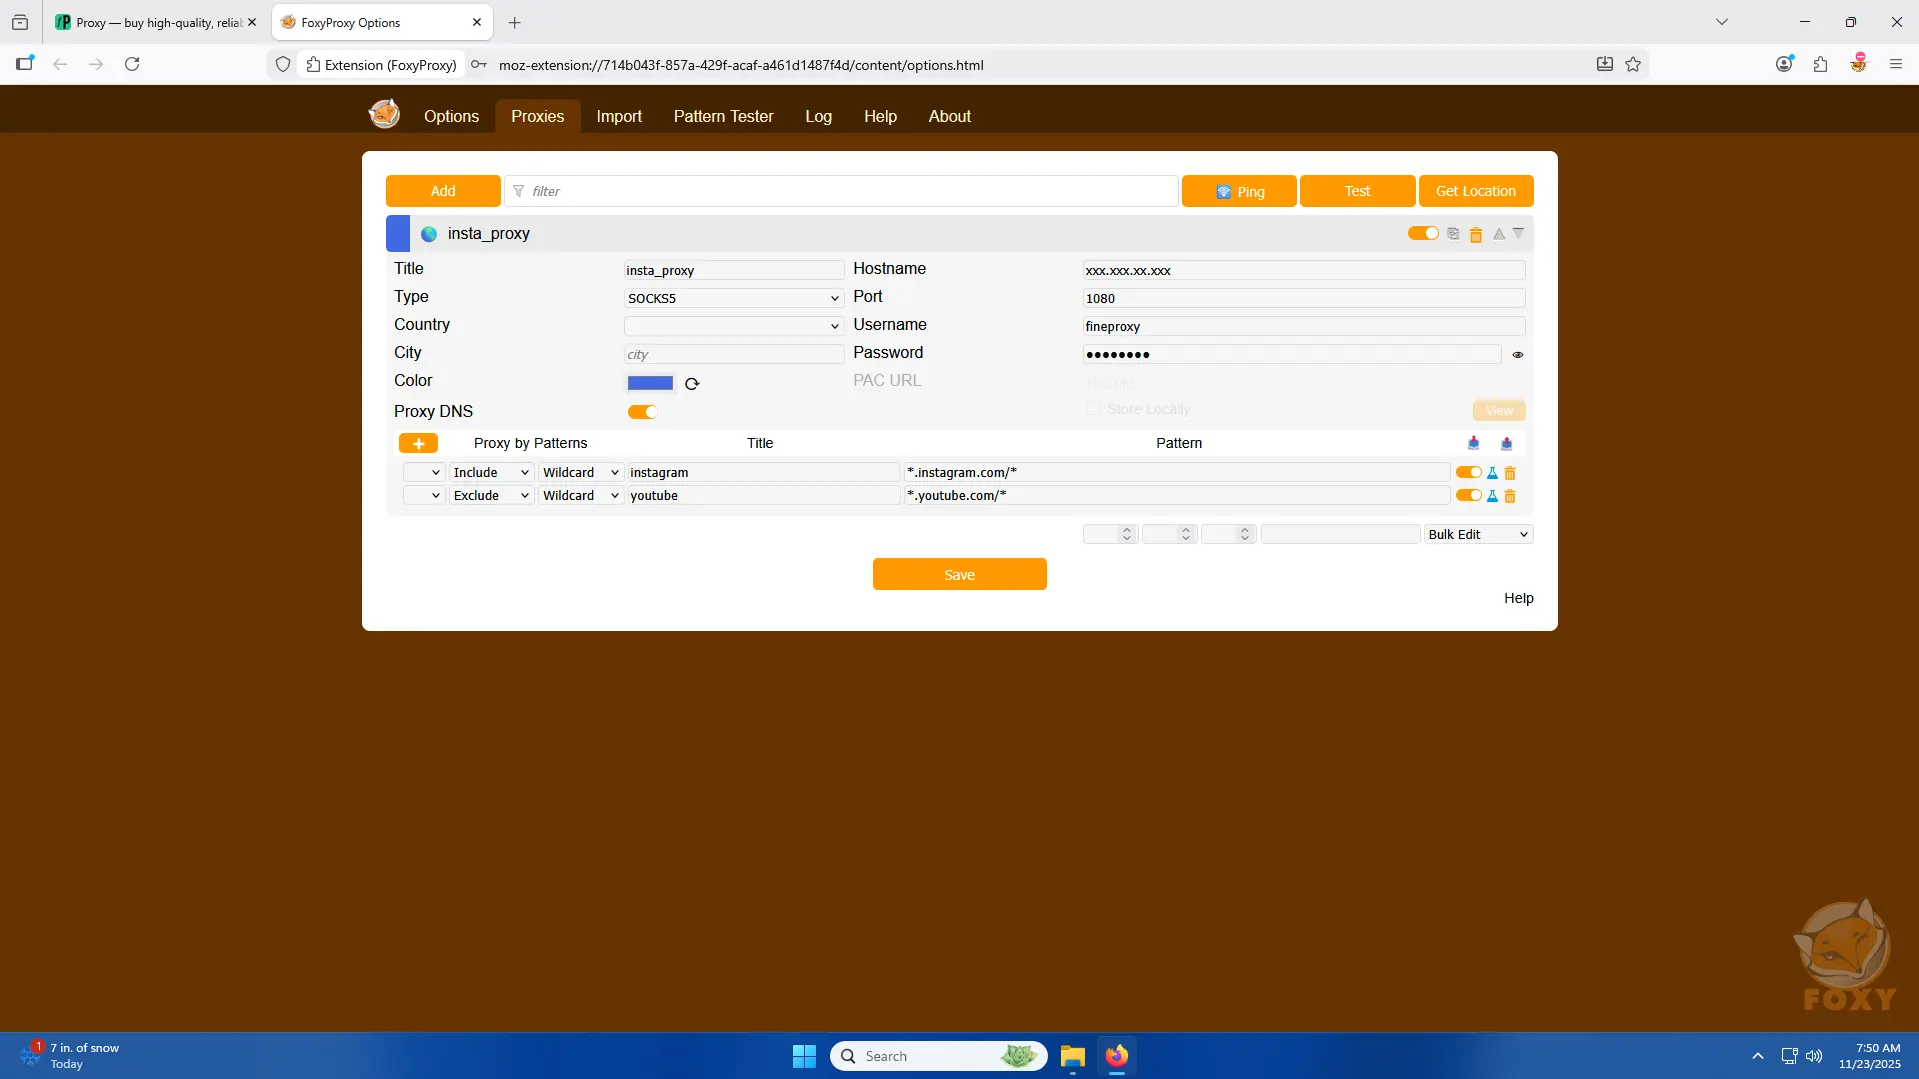
Task: Open the Bulk Edit dropdown
Action: tap(1478, 535)
